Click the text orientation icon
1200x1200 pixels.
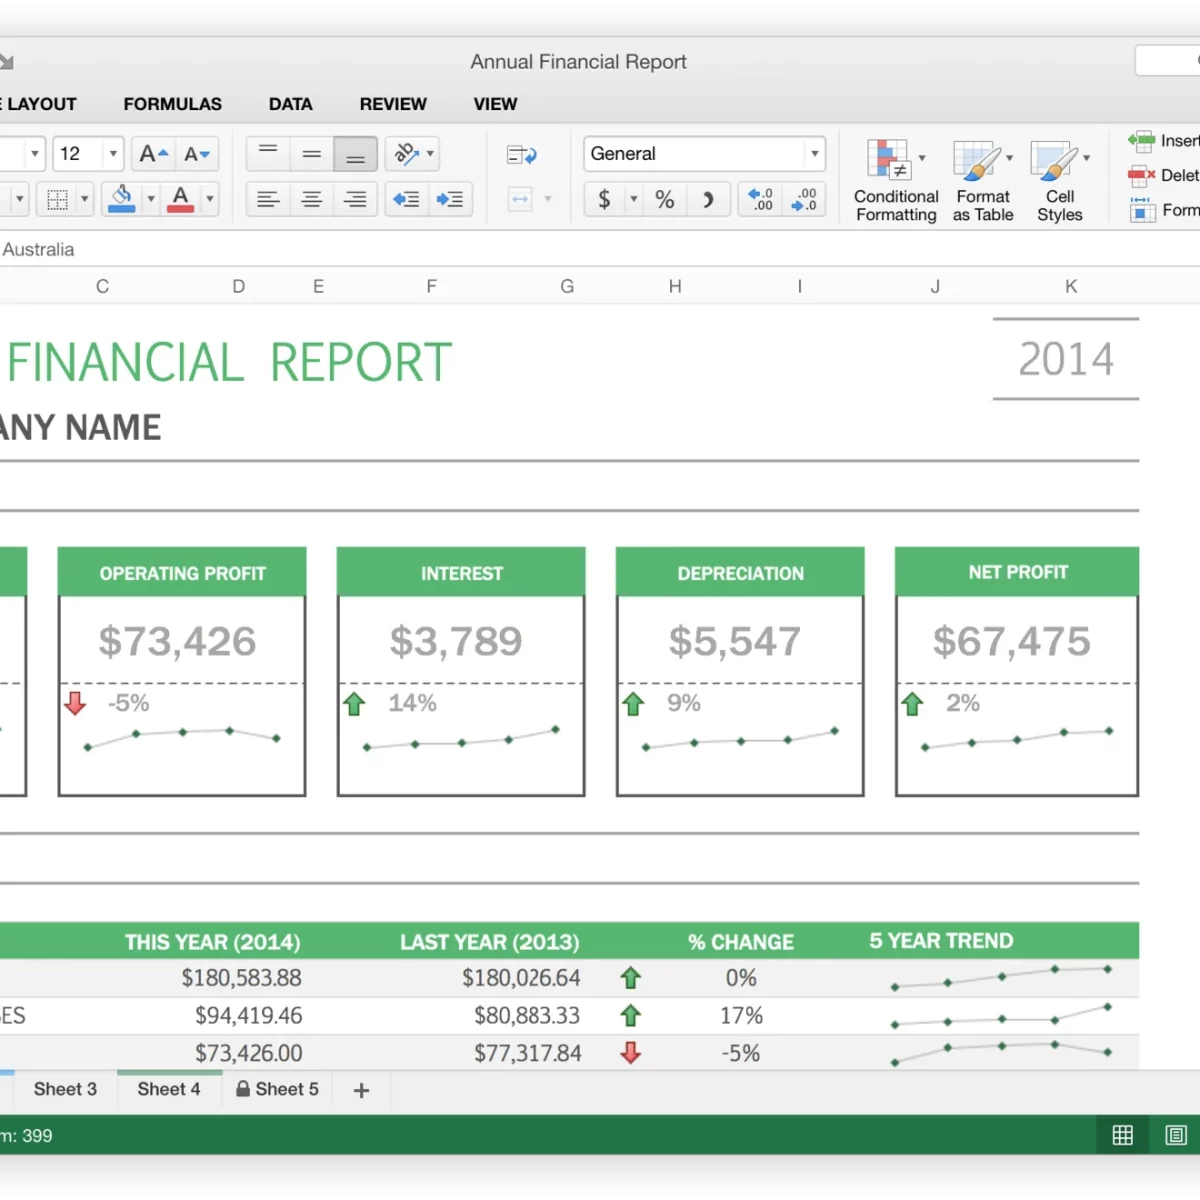point(405,154)
